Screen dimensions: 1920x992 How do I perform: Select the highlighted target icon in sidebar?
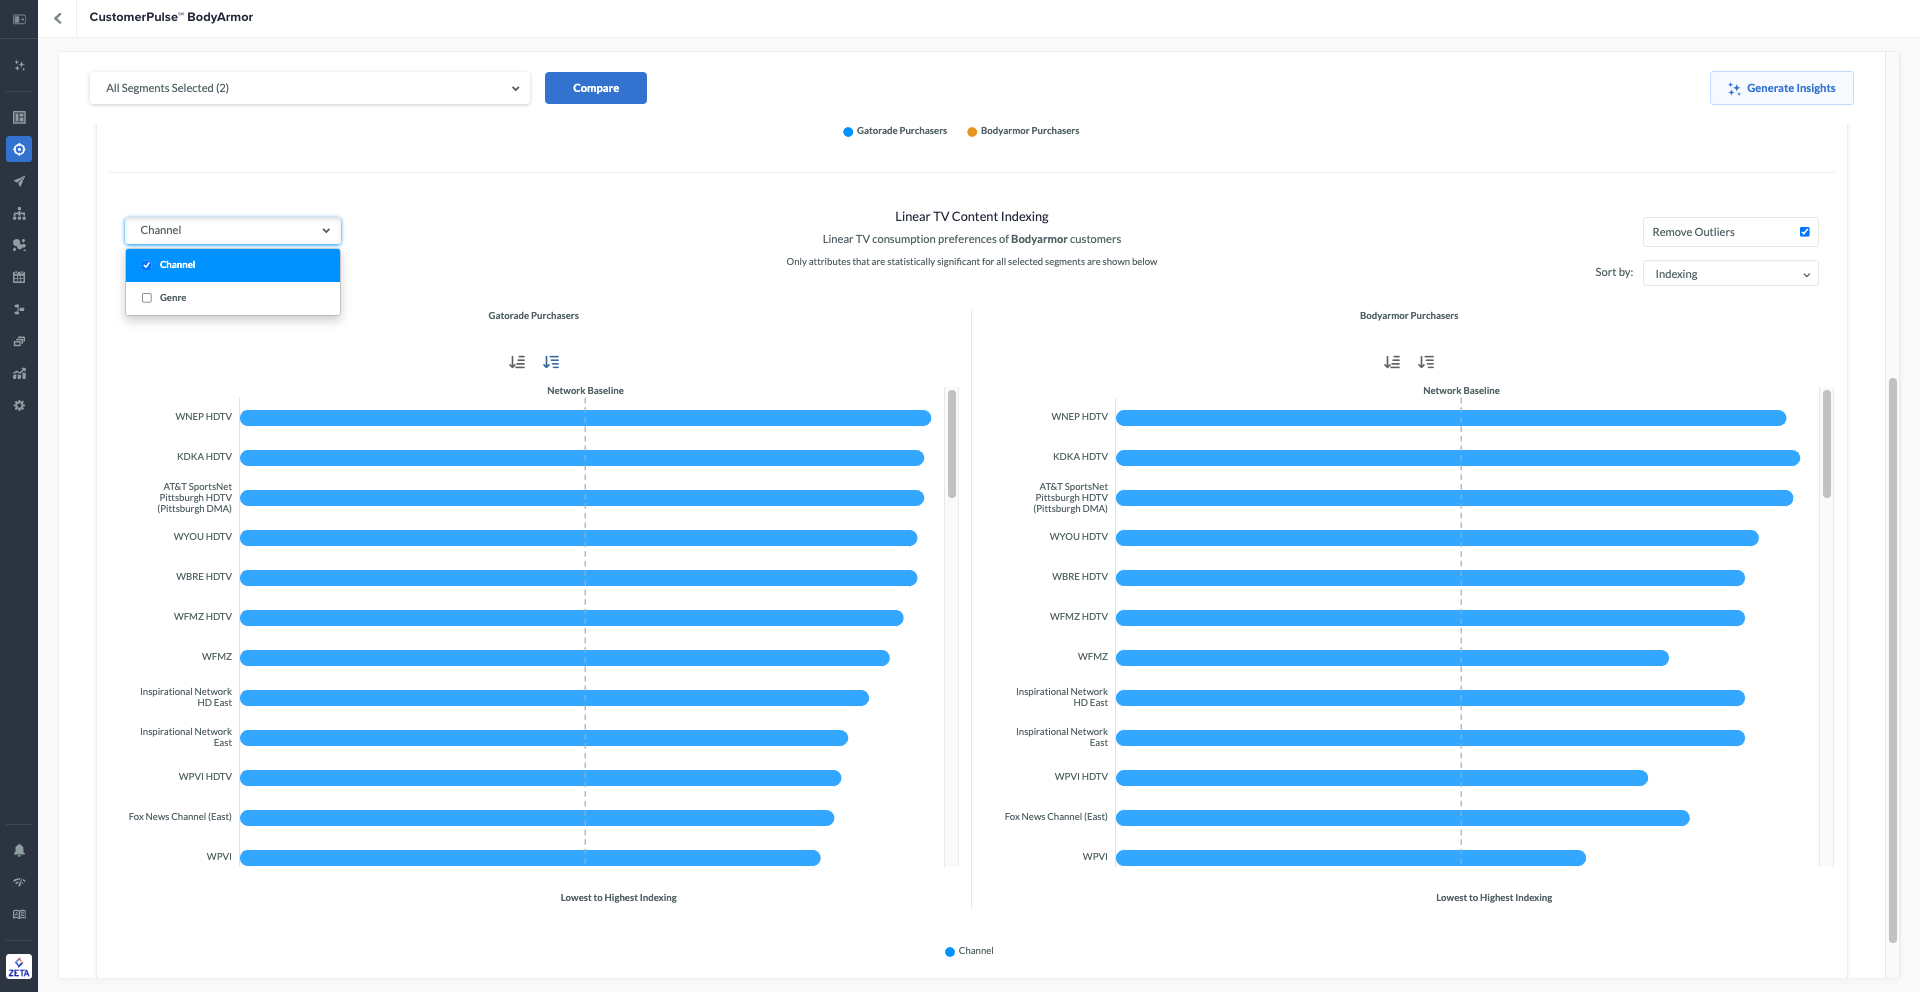tap(19, 149)
